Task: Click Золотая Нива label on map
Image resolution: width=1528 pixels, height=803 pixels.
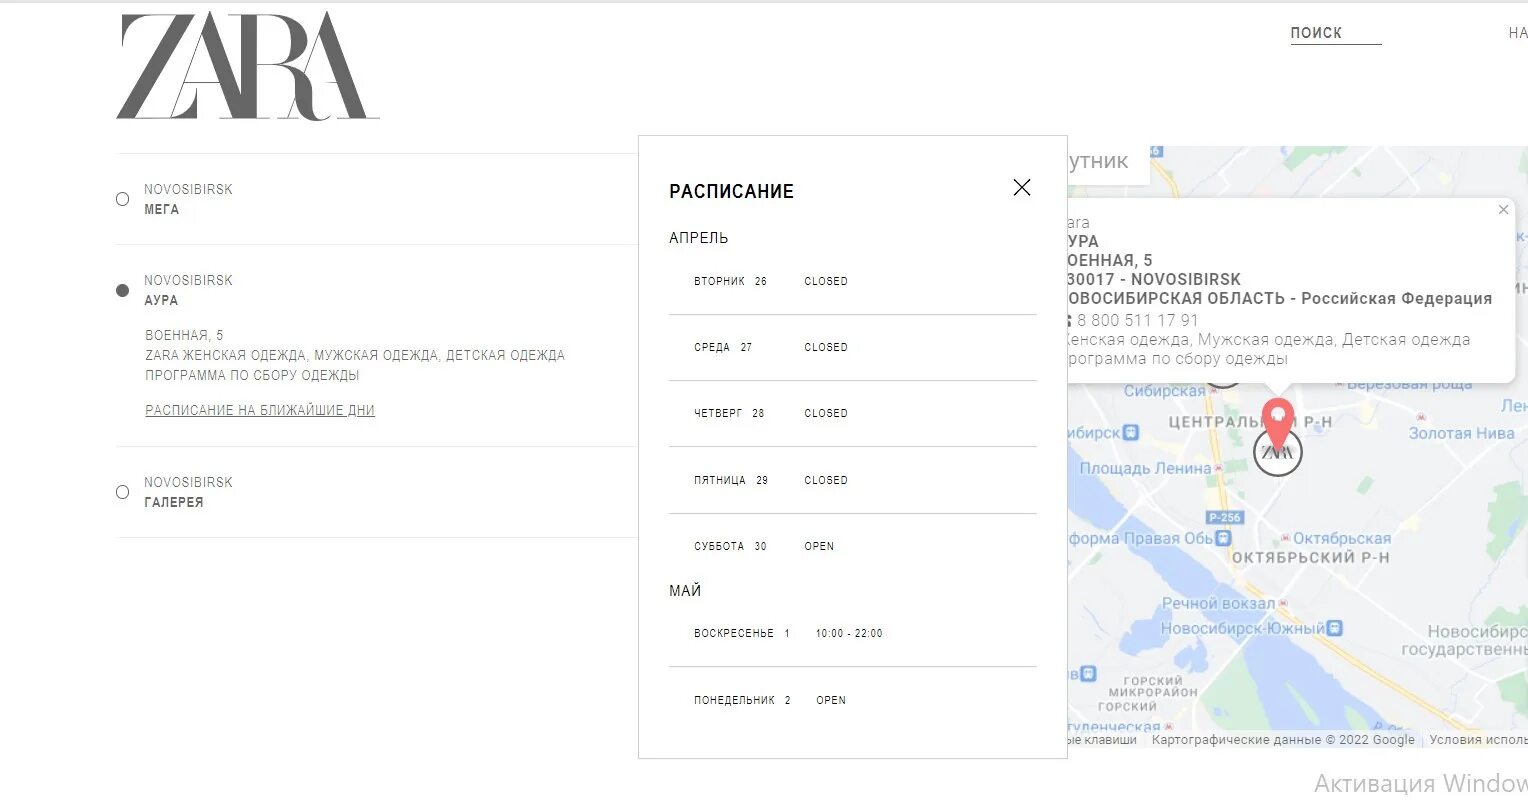Action: point(1461,433)
